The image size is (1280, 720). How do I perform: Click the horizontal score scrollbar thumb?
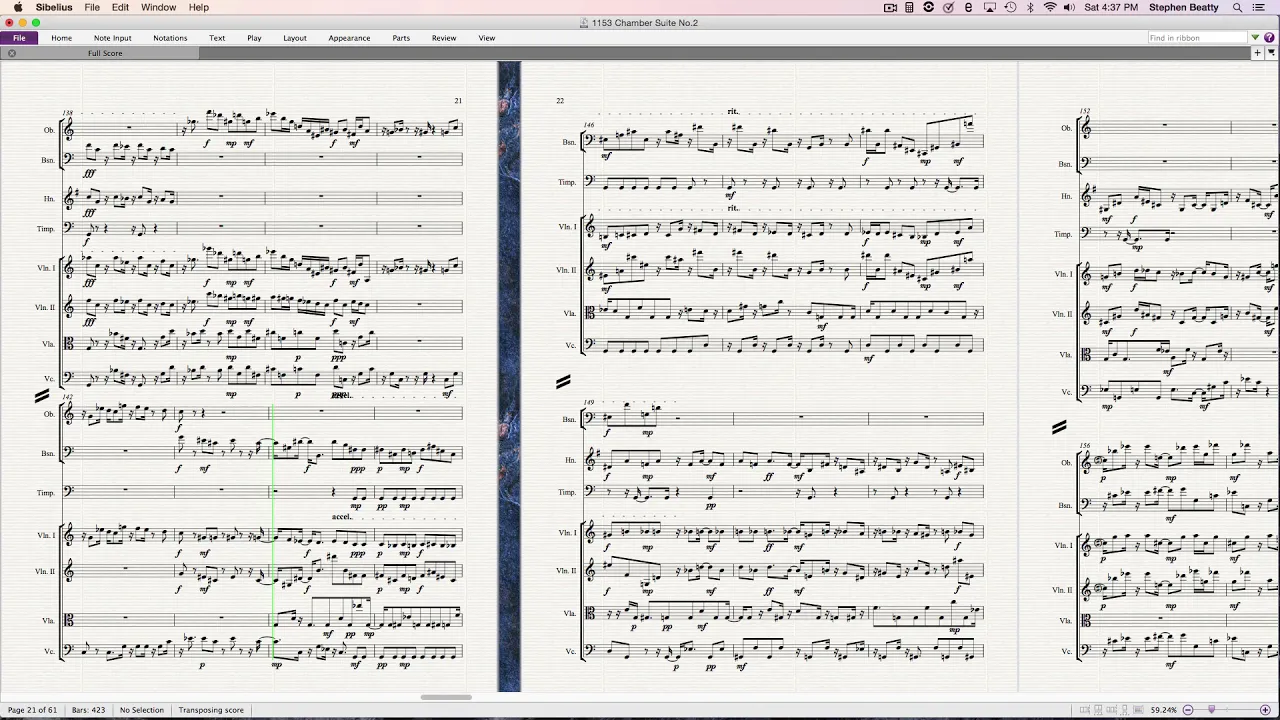coord(446,697)
